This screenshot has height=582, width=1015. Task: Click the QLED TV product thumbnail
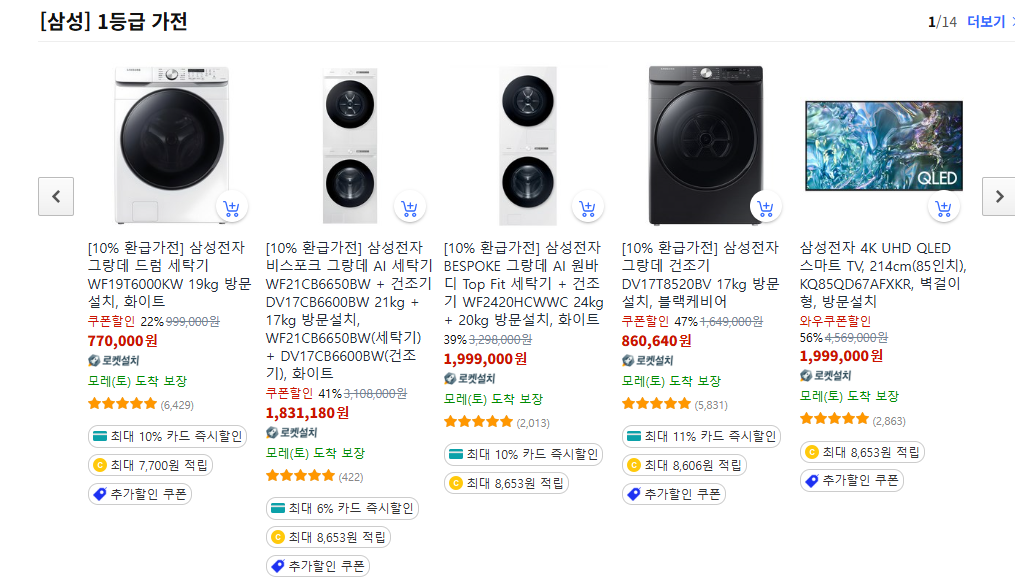pos(883,145)
